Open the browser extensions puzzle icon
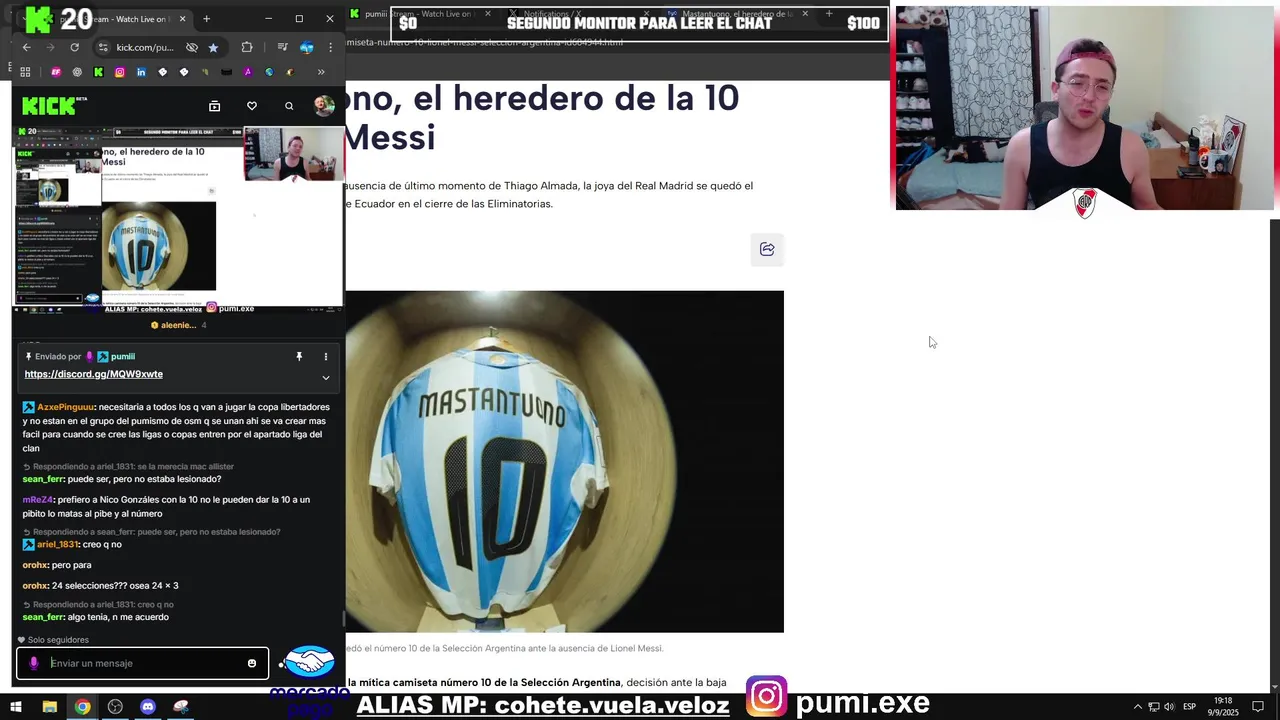 click(247, 47)
